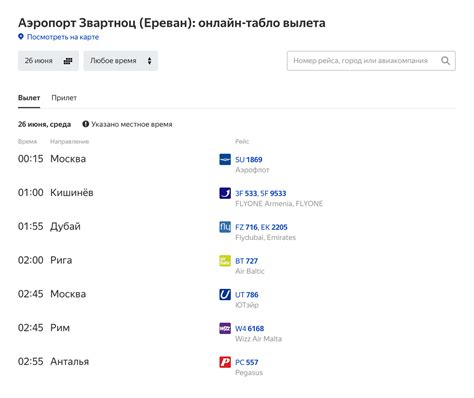Open flight 5F 9533 link

point(273,193)
